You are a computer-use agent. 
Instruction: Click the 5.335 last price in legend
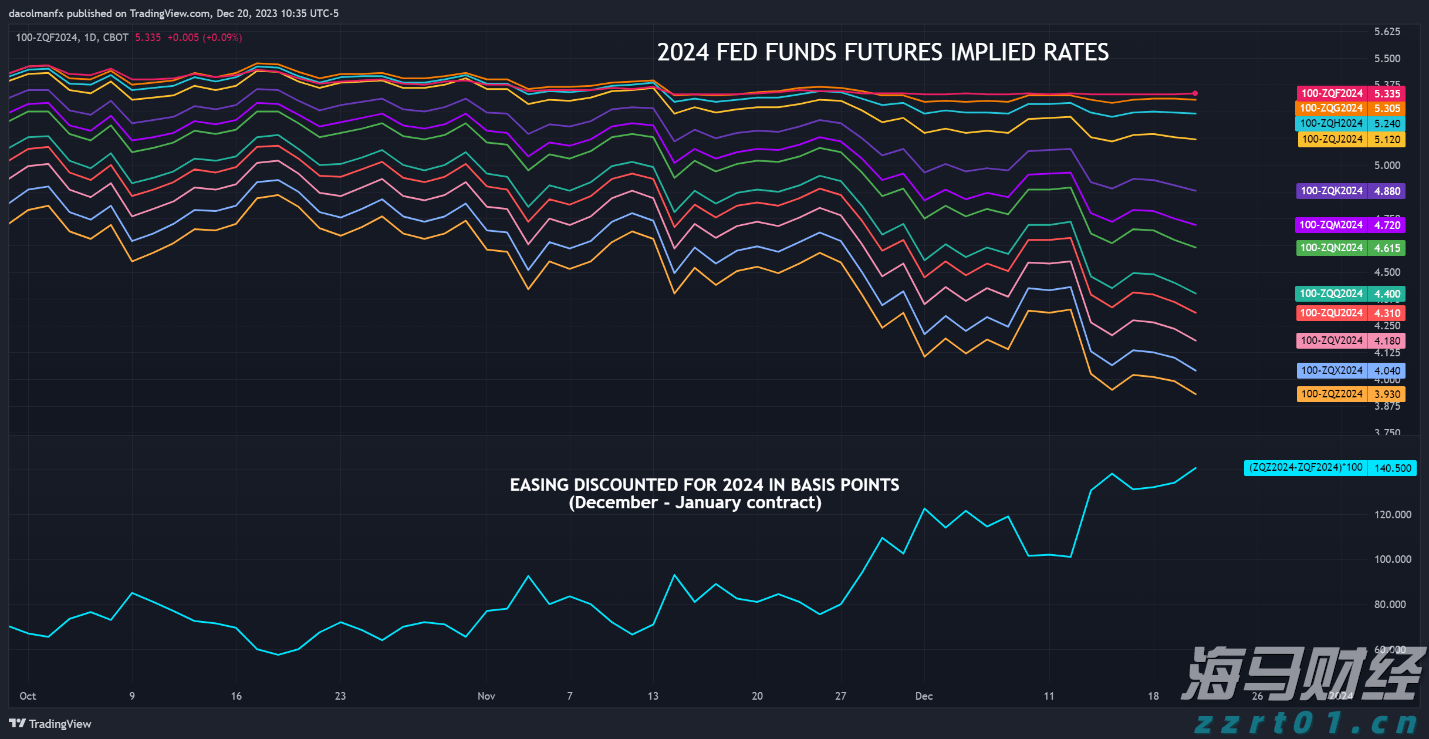[147, 37]
